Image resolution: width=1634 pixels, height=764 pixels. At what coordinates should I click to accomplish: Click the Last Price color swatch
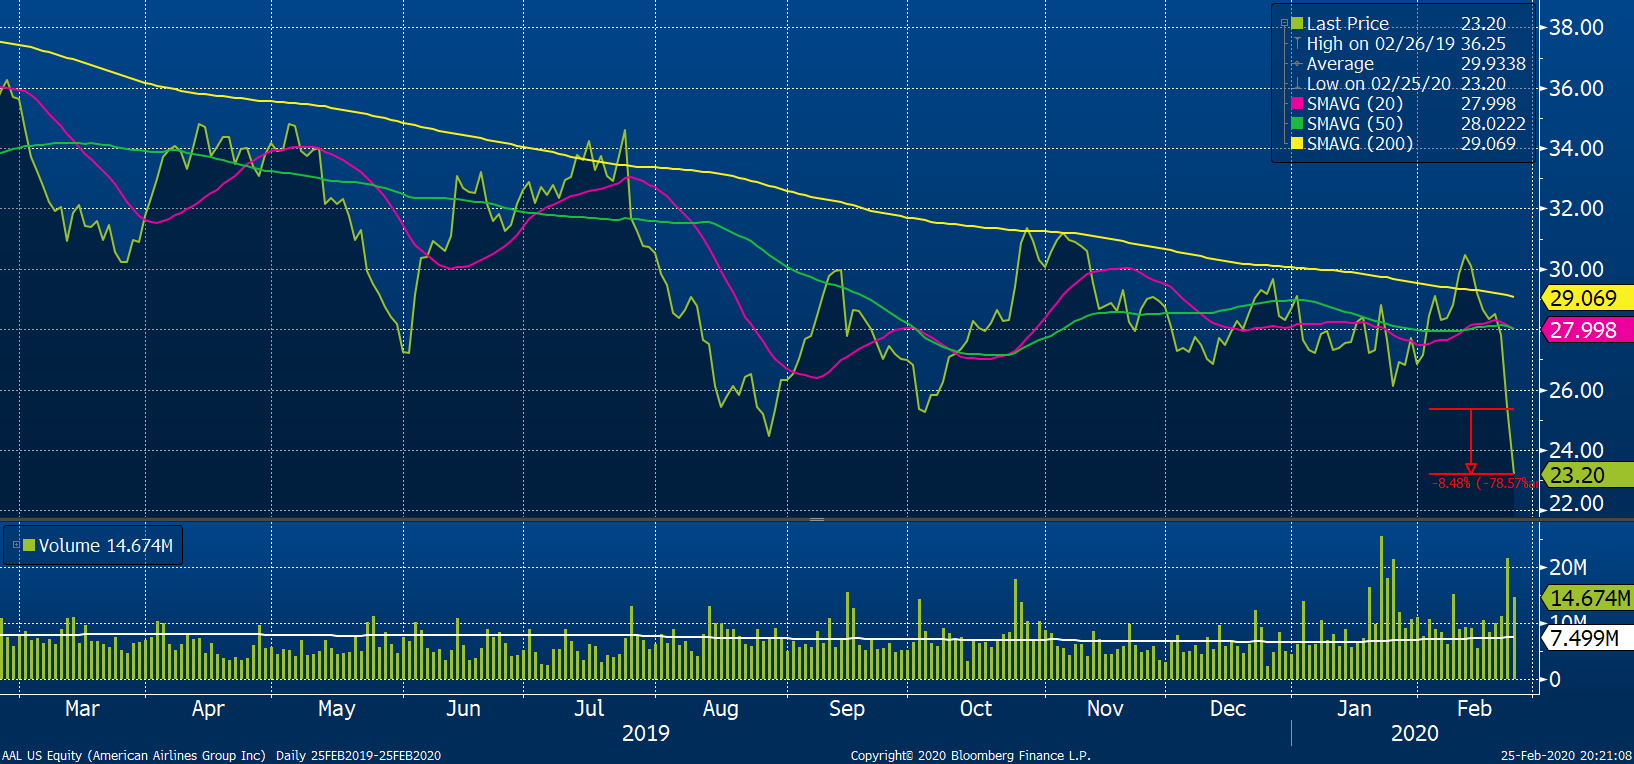(x=1297, y=23)
